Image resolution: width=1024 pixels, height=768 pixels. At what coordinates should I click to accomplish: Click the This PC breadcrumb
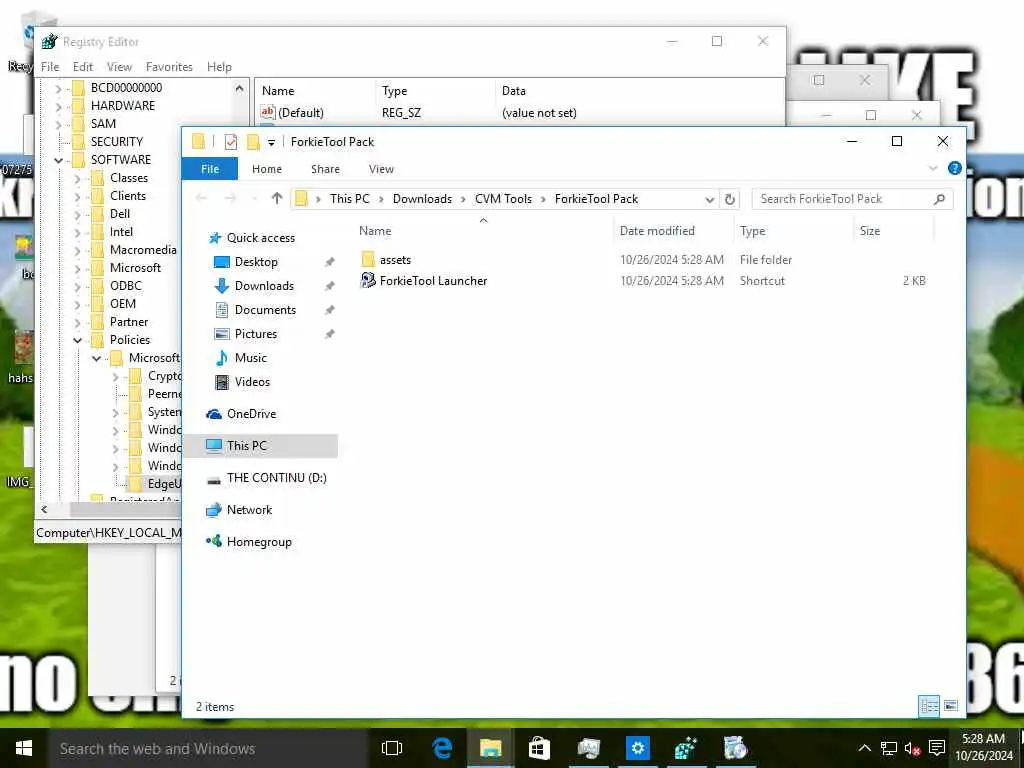[349, 199]
